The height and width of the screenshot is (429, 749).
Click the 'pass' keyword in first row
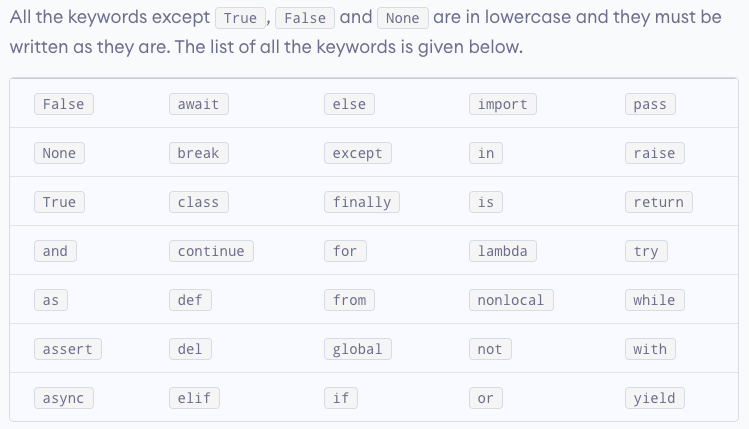click(650, 104)
